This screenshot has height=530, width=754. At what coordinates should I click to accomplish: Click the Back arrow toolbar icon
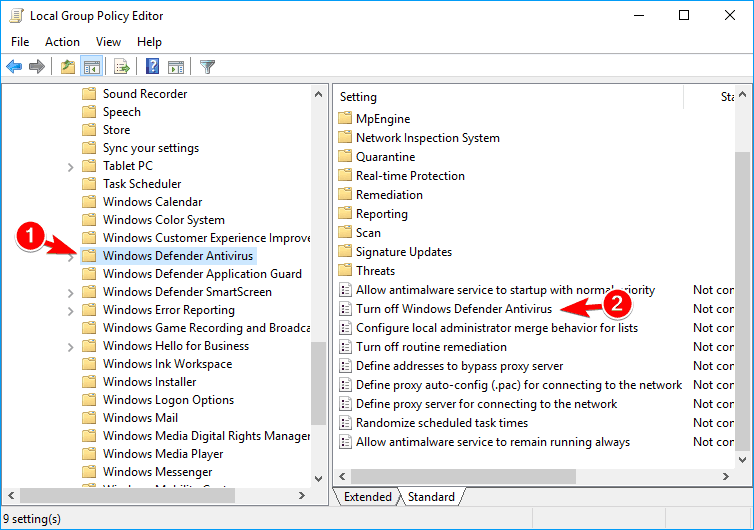click(14, 66)
